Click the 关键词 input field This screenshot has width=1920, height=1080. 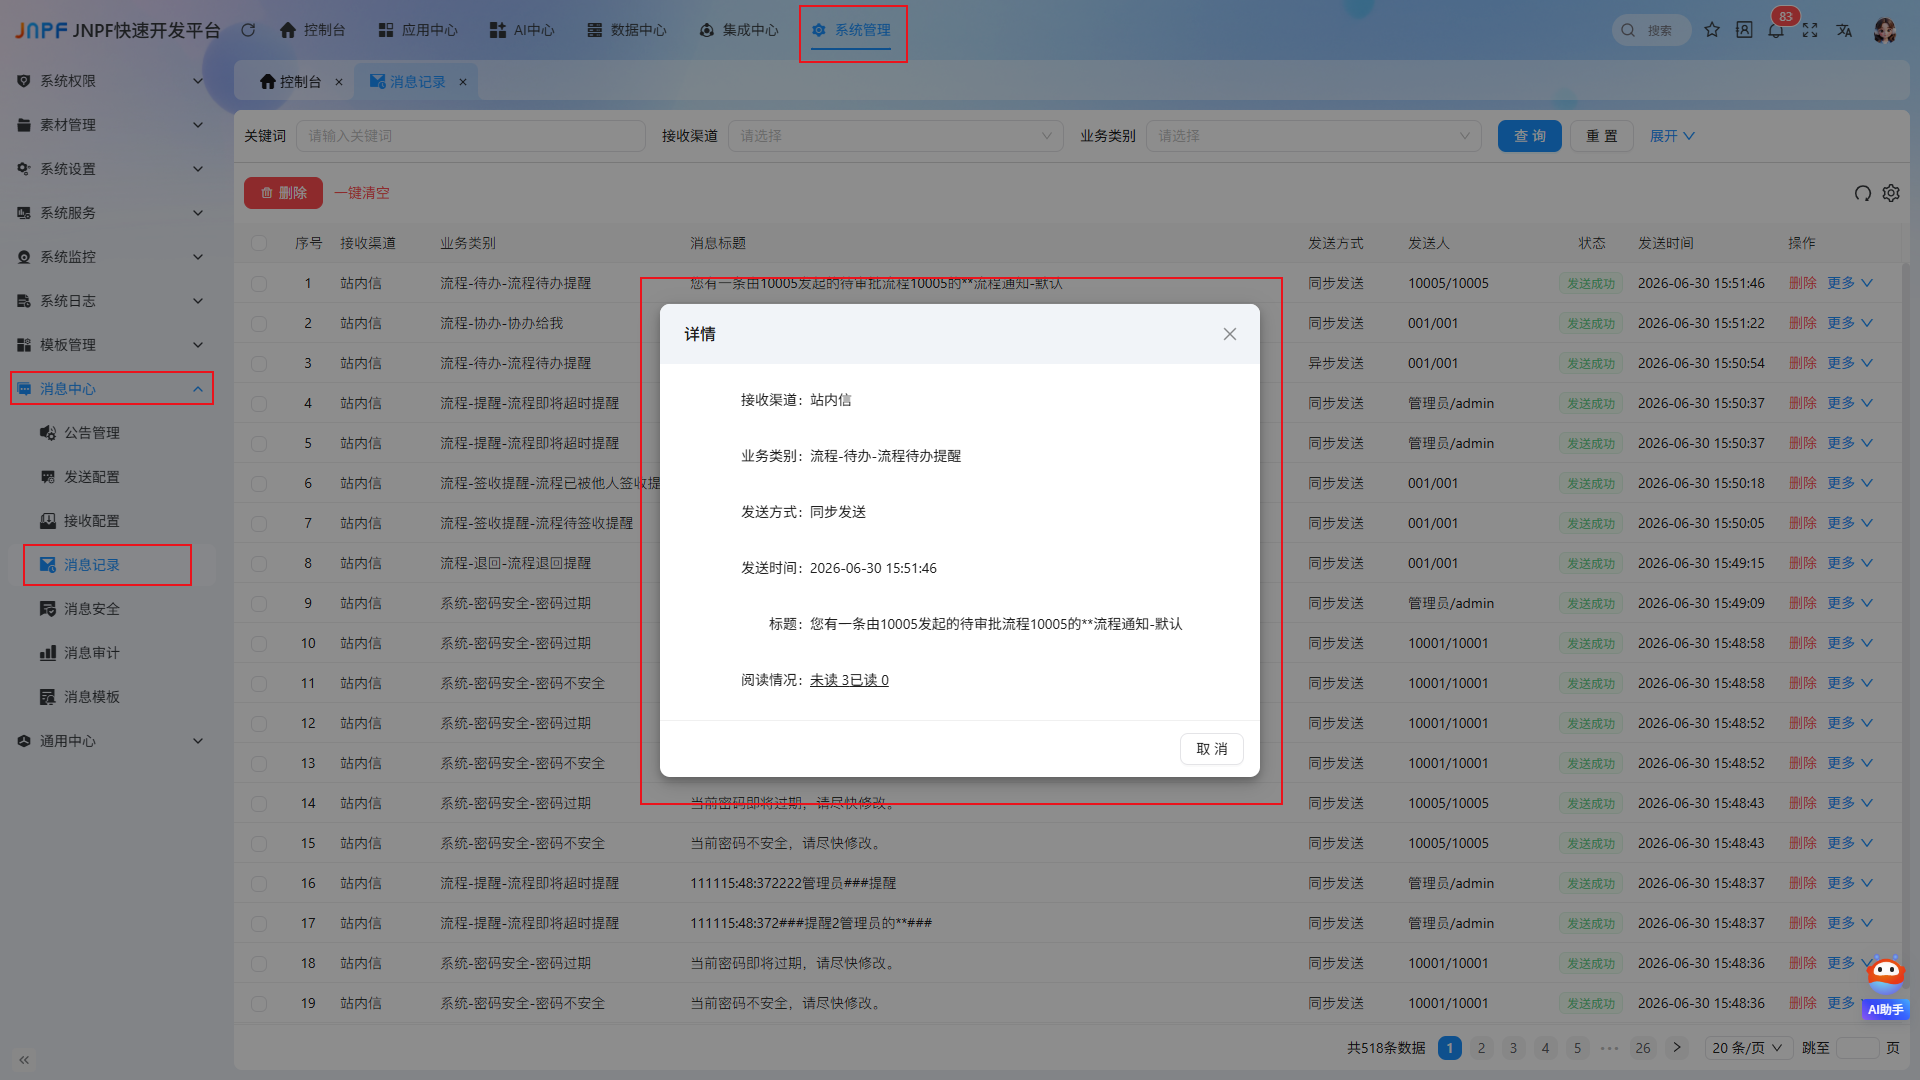(x=471, y=136)
